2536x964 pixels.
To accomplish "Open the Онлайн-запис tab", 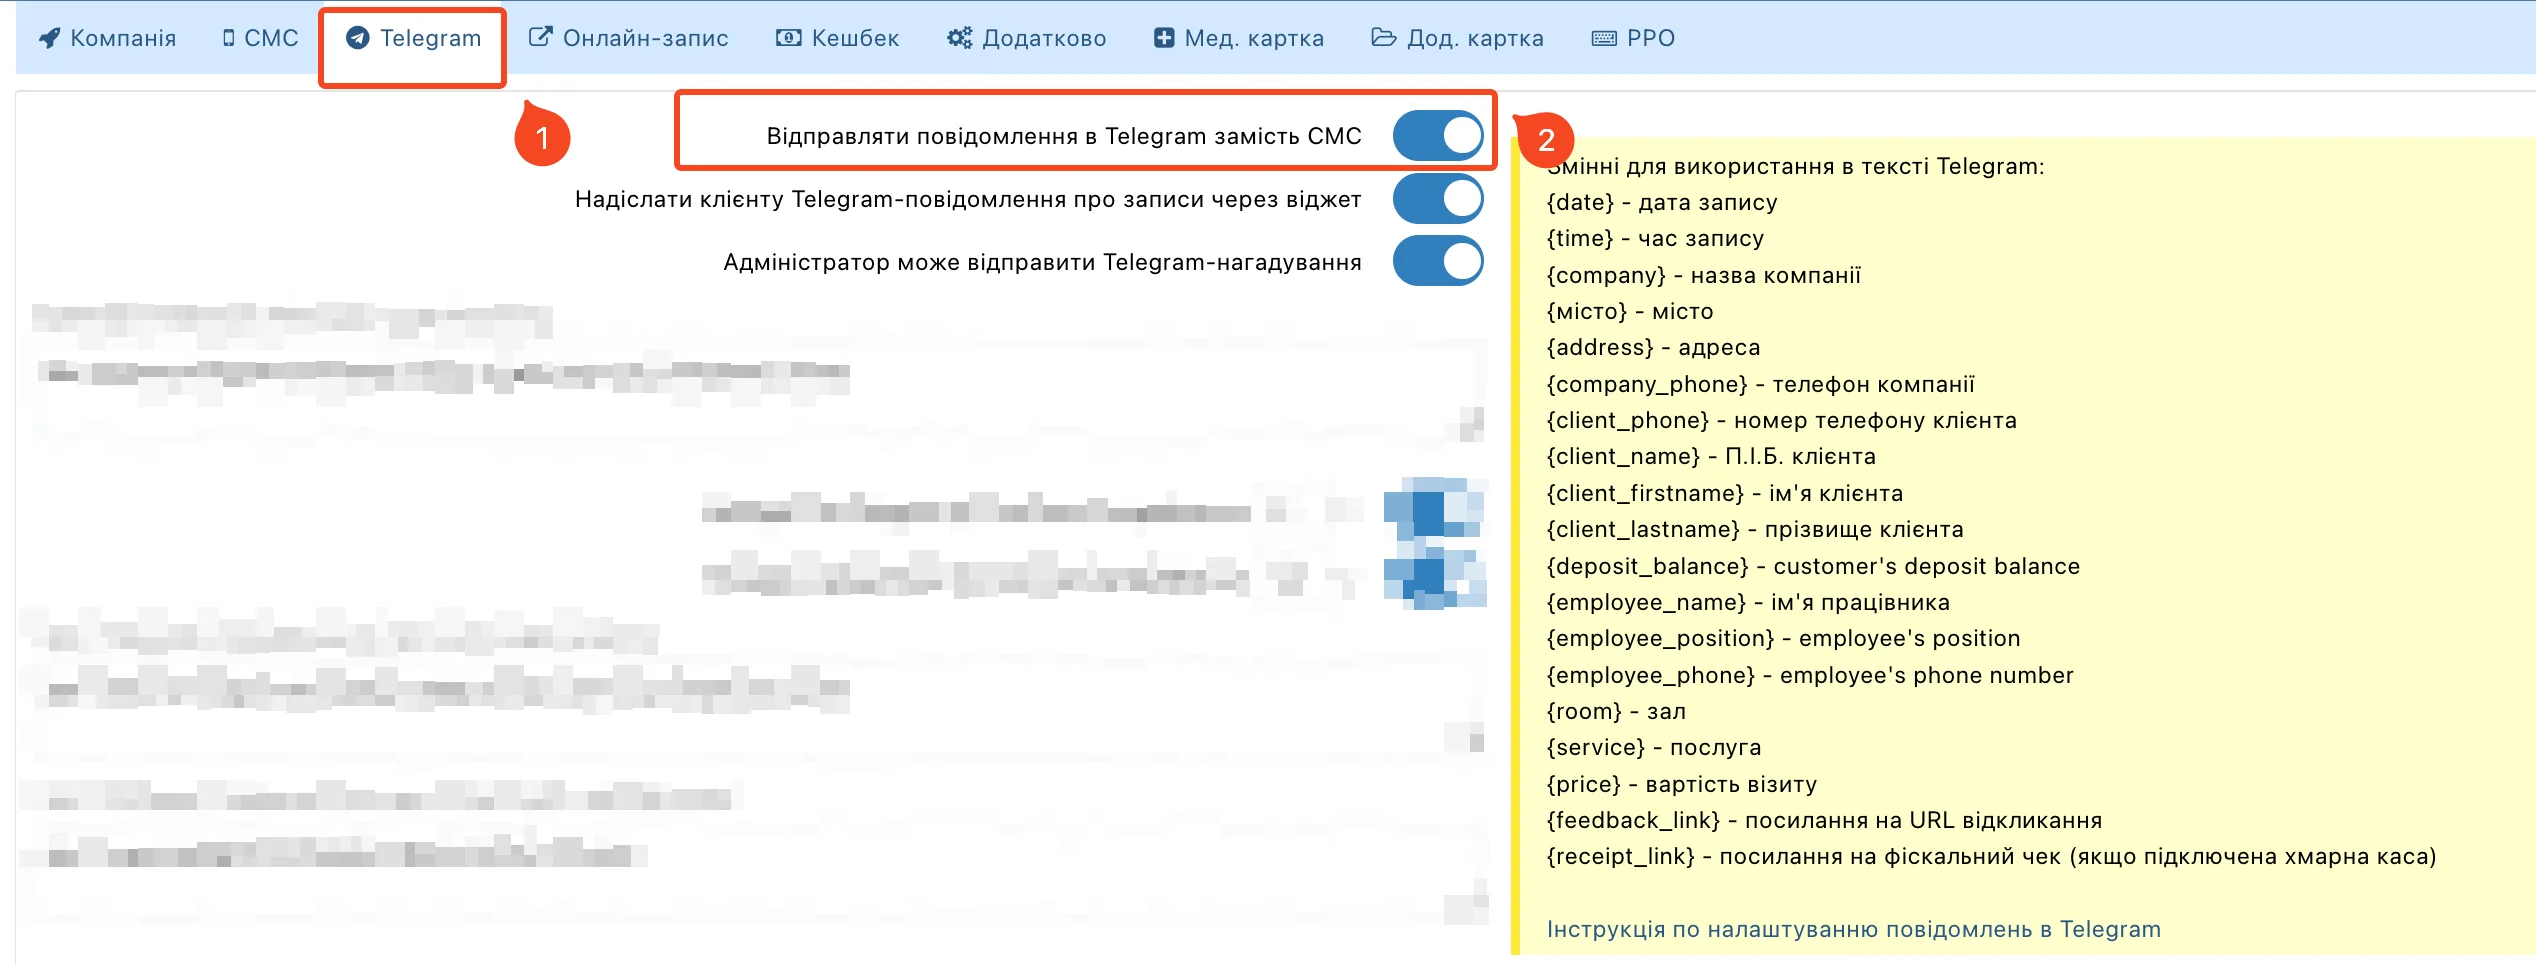I will pyautogui.click(x=628, y=38).
